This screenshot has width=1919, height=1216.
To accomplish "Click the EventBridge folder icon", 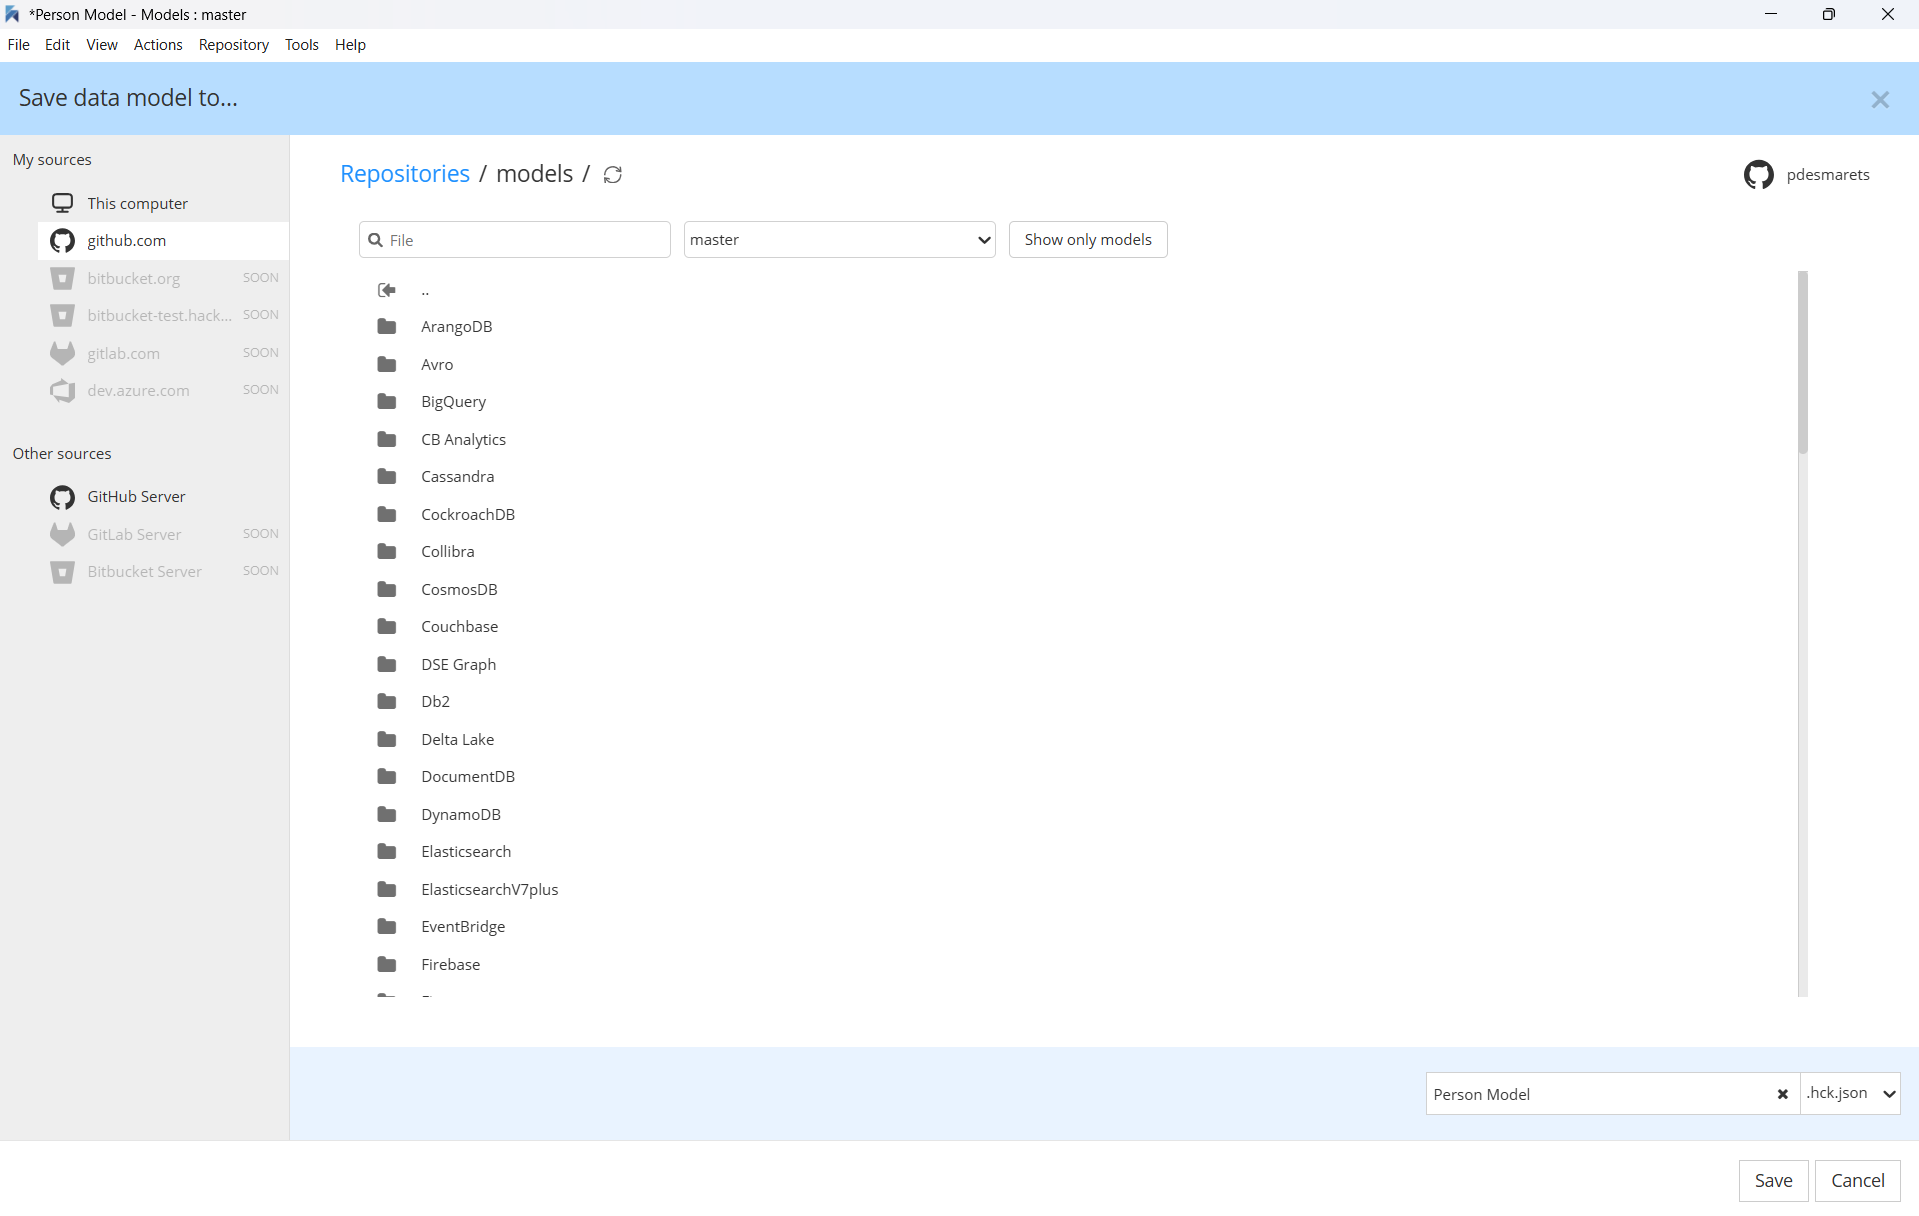I will (x=387, y=927).
